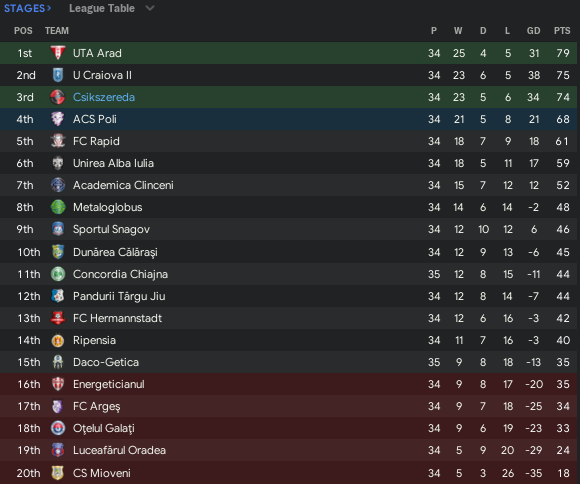This screenshot has height=484, width=580.
Task: Open the FC Rapid team name
Action: [x=96, y=141]
